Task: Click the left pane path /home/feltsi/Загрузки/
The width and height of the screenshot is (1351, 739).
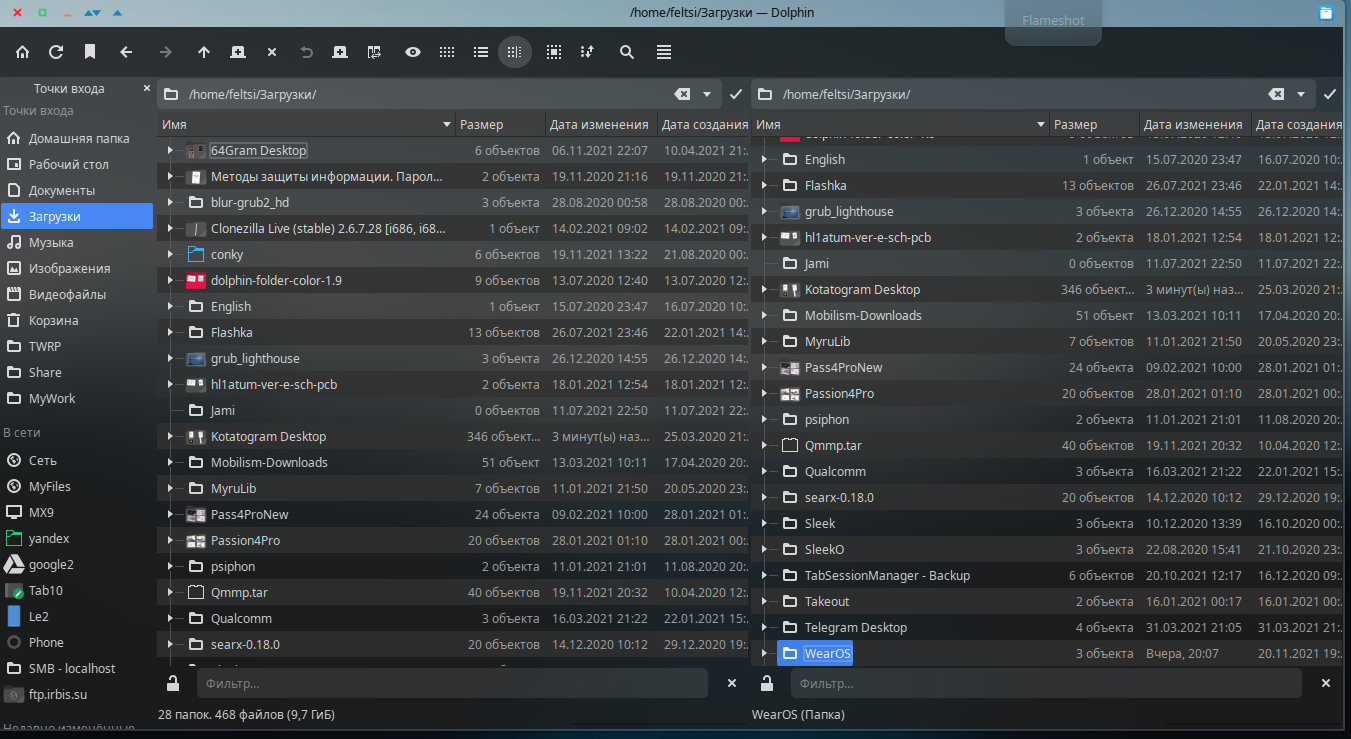Action: click(253, 94)
